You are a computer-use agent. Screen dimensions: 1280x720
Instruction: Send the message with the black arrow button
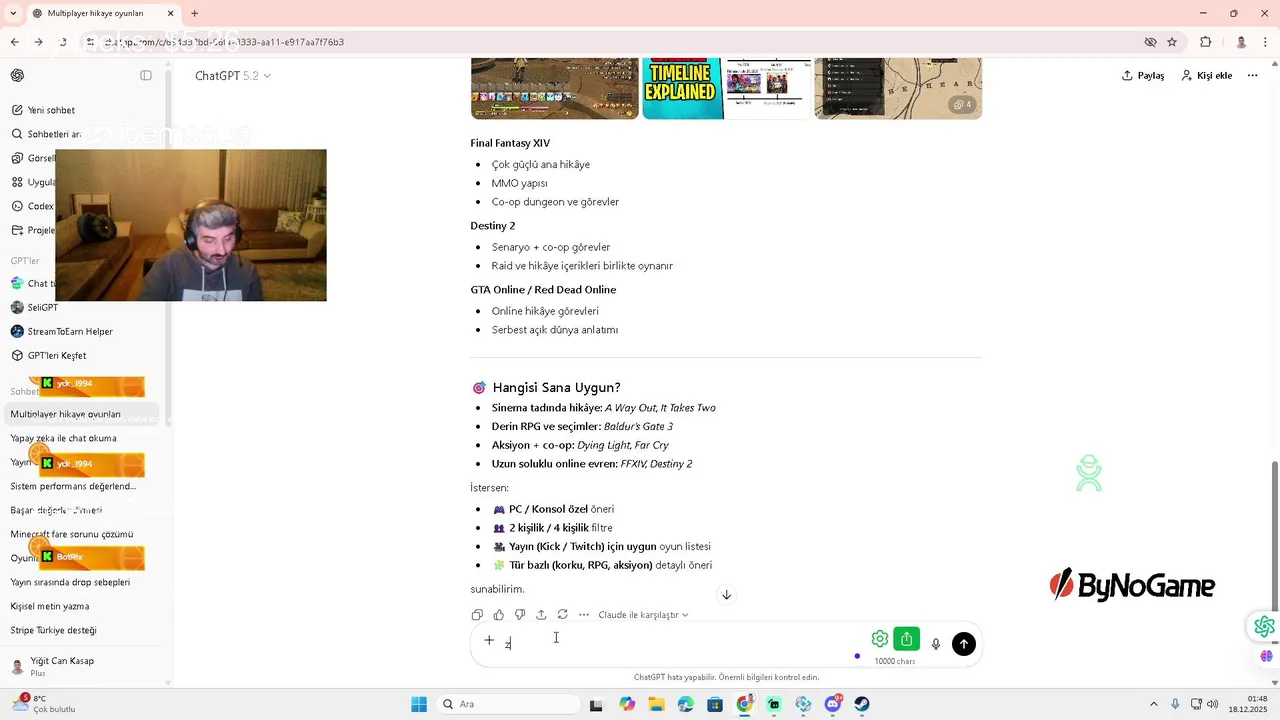(x=964, y=644)
